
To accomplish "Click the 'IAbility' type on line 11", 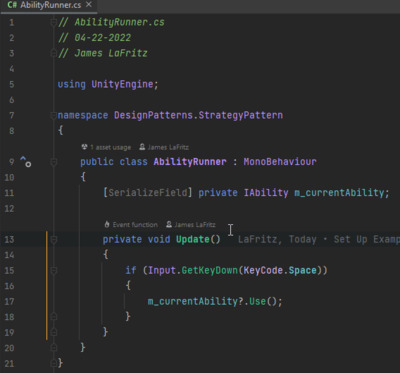I will (x=266, y=193).
